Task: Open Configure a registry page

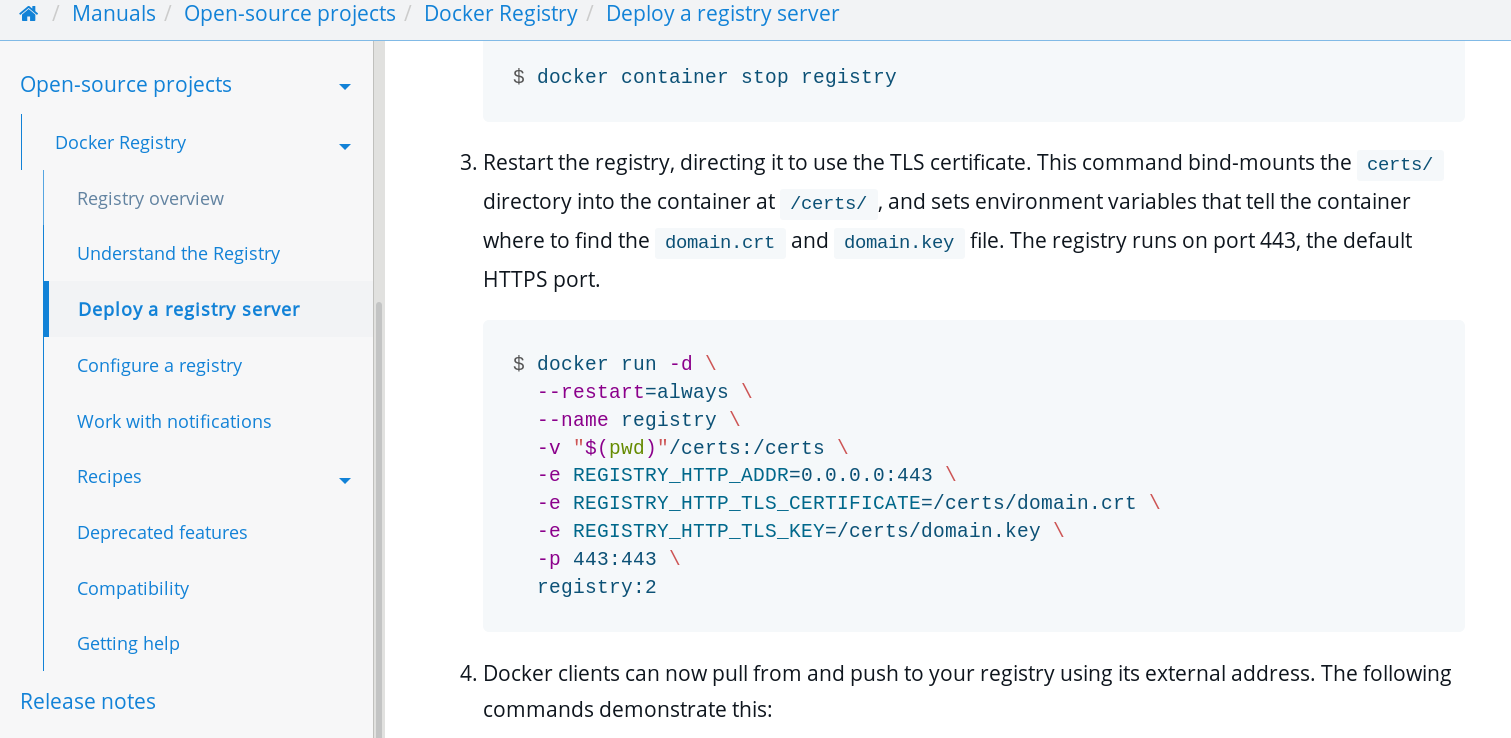Action: pos(159,366)
